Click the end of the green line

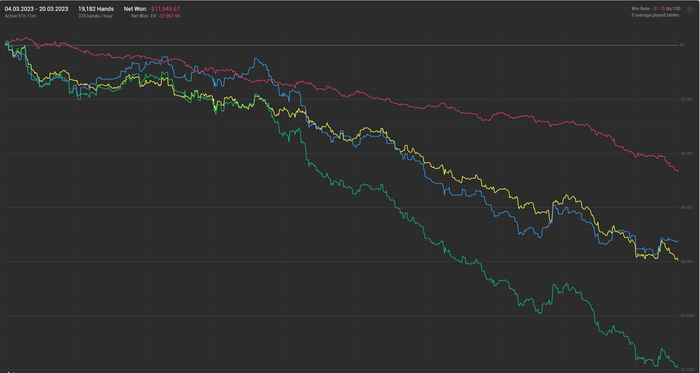(678, 368)
